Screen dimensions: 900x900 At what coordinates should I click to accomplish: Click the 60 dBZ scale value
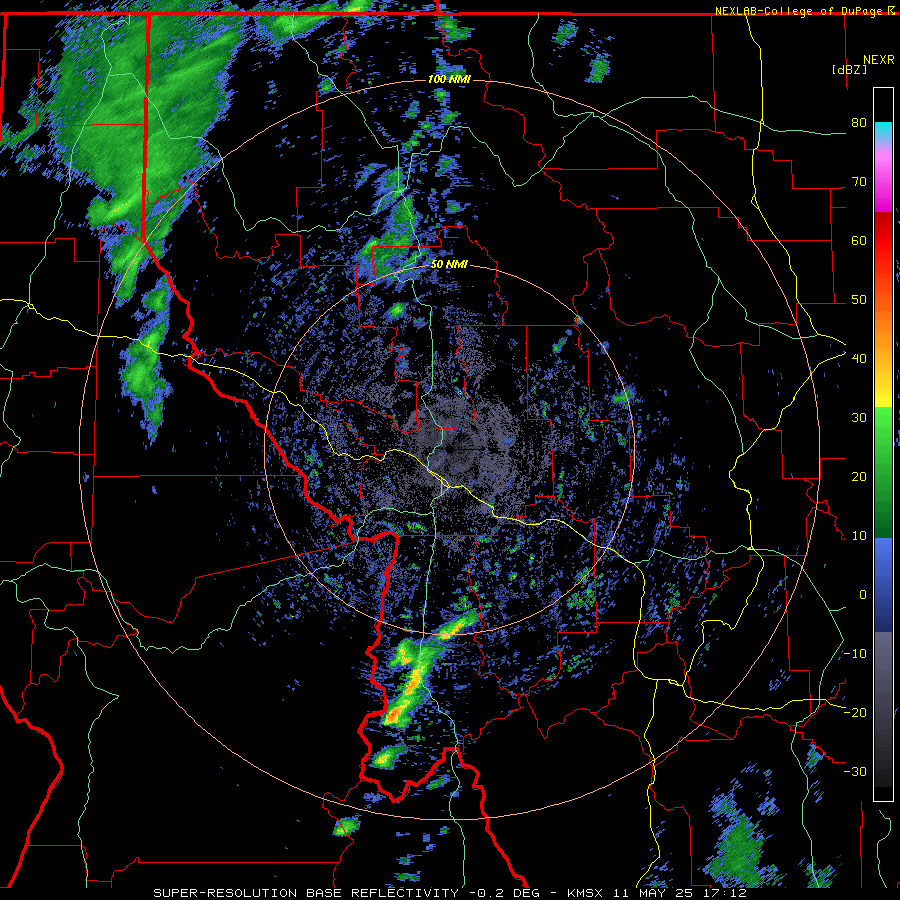(859, 240)
